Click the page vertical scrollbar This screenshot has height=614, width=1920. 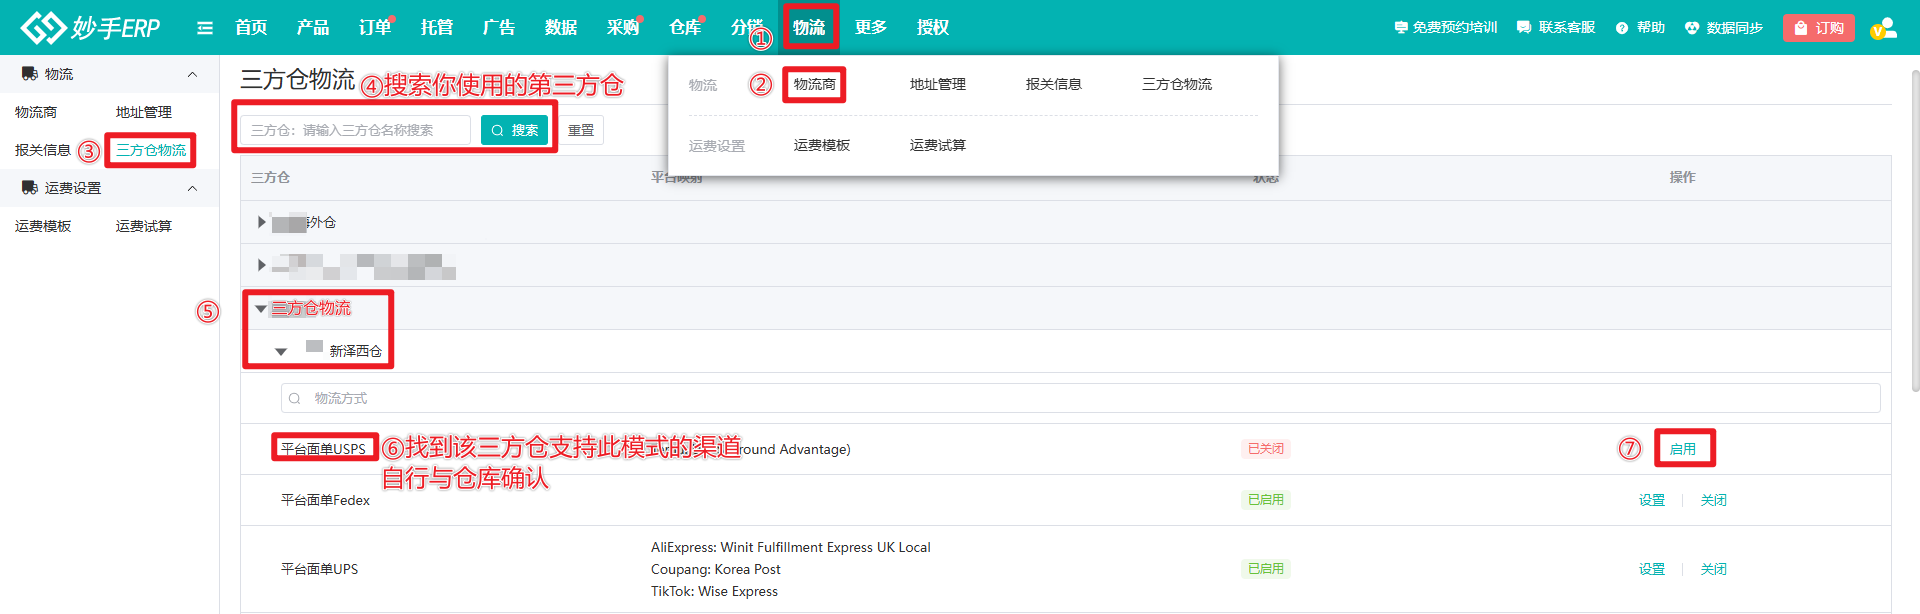[x=1915, y=230]
